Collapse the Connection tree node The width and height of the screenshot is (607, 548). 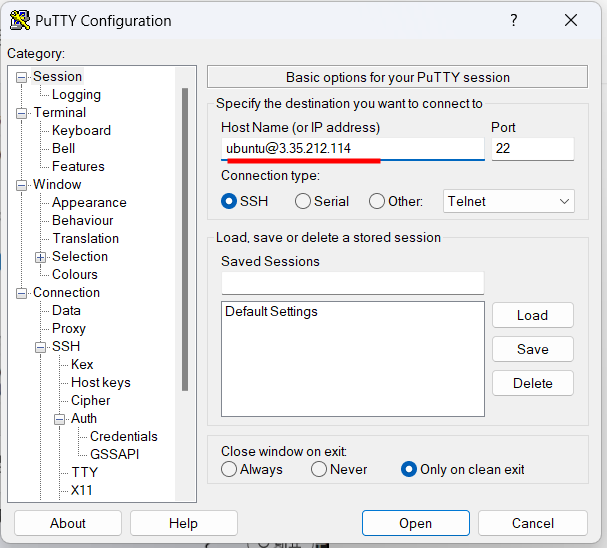pyautogui.click(x=21, y=293)
